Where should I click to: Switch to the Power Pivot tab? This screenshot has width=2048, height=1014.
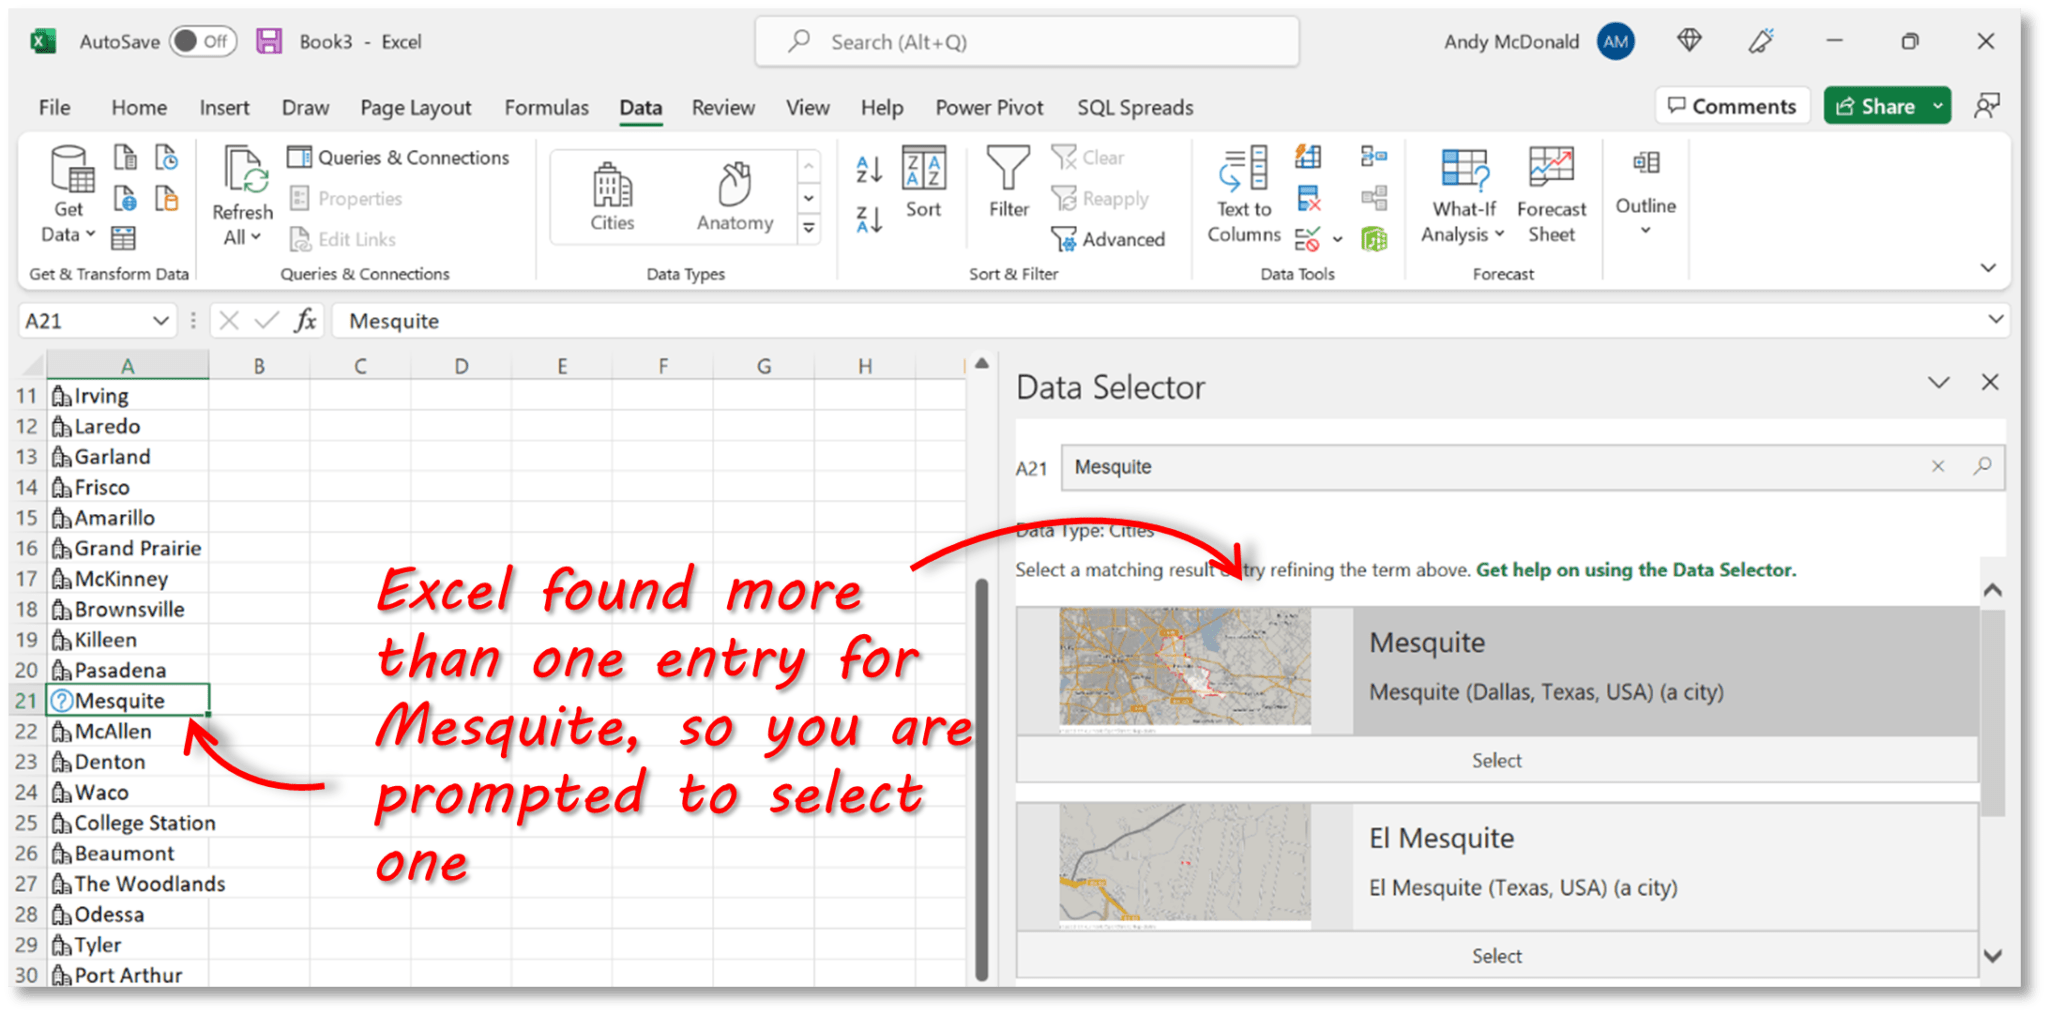[x=988, y=107]
